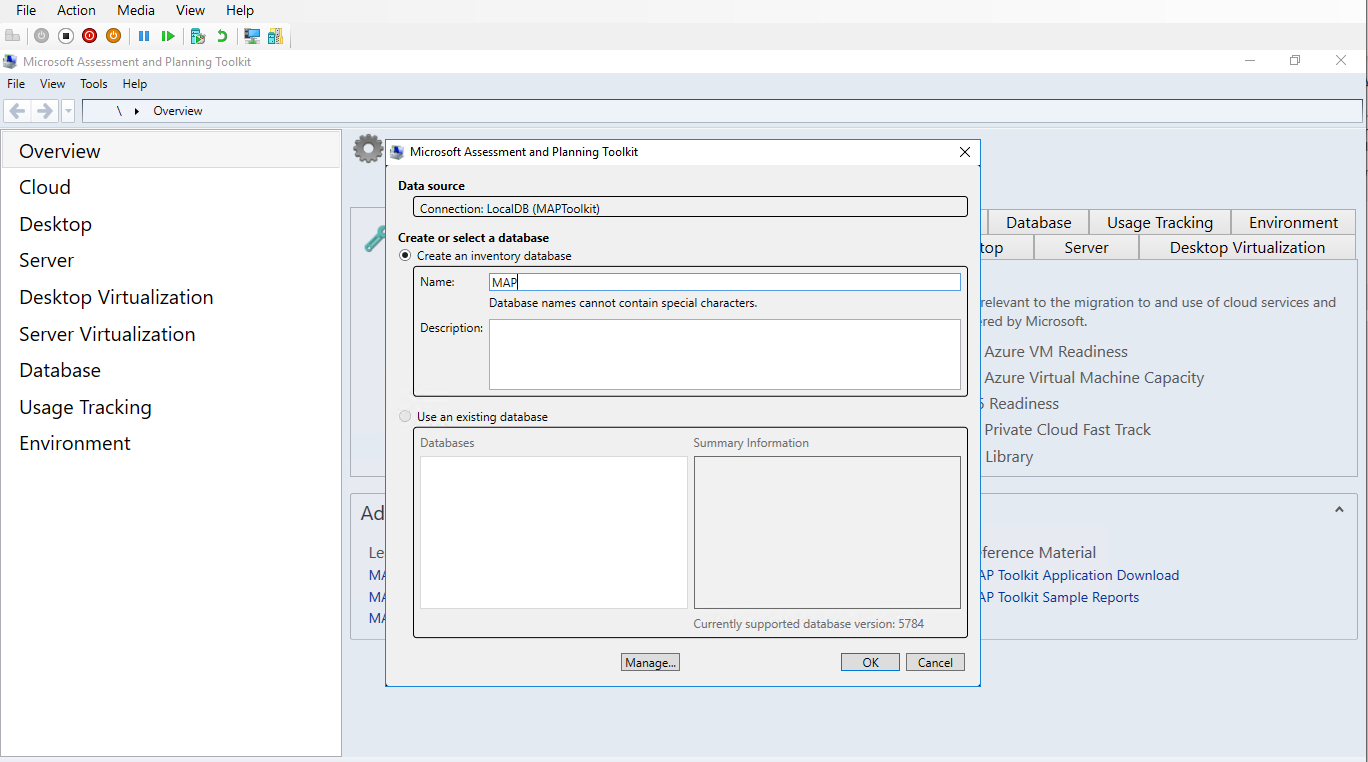Screen dimensions: 1368x762
Task: Click the yellow zipper icon in VM toolbar
Action: (275, 36)
